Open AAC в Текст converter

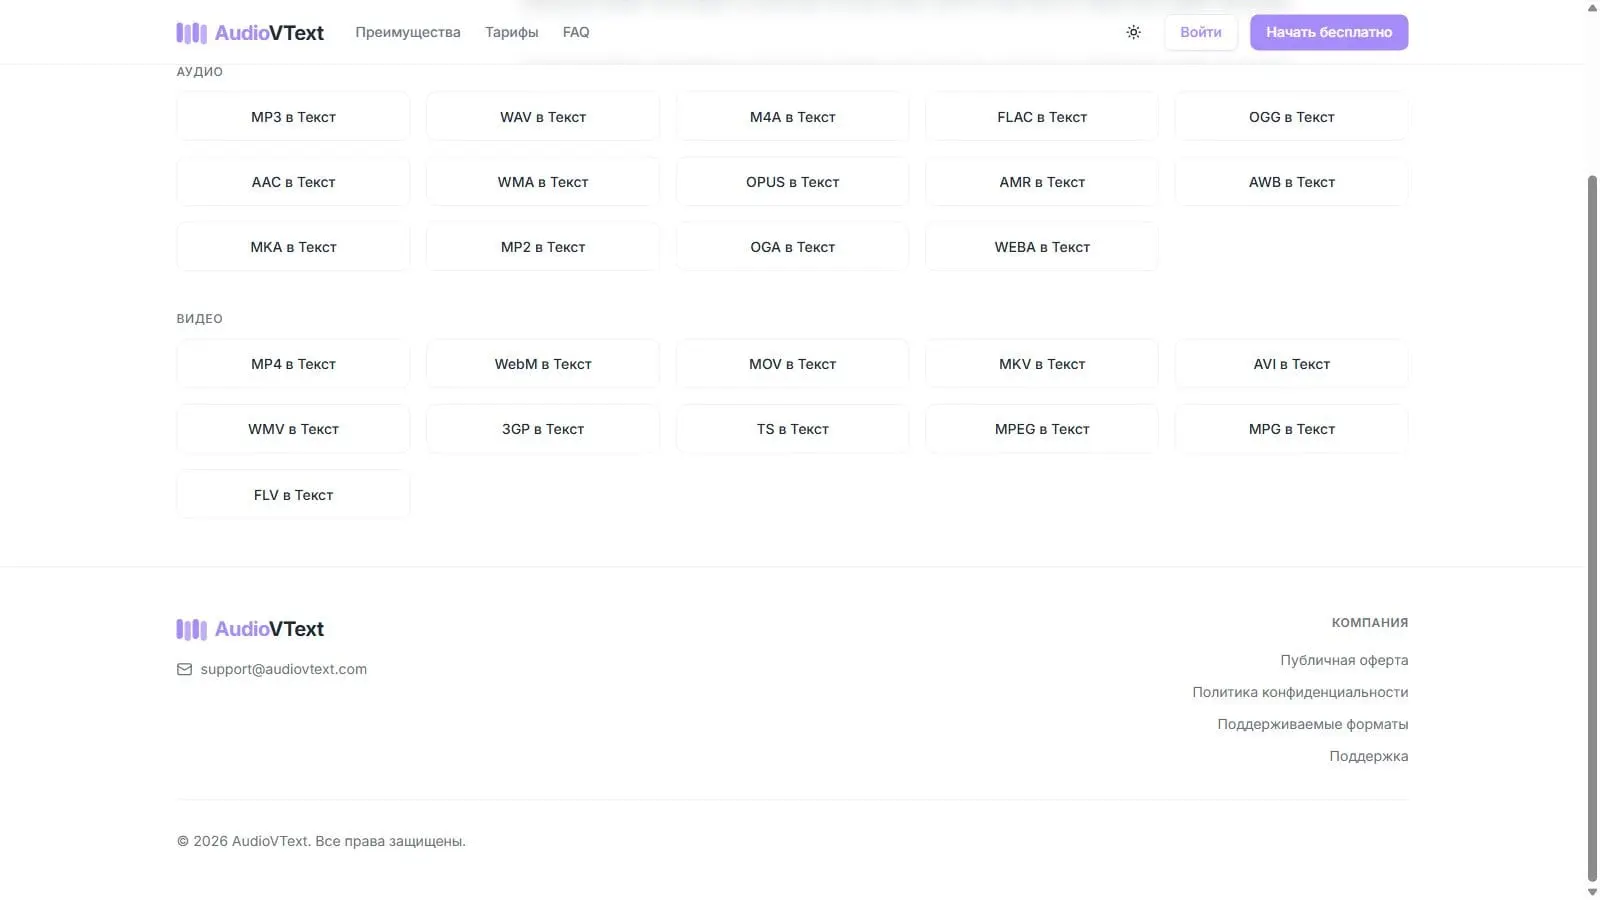[x=293, y=182]
